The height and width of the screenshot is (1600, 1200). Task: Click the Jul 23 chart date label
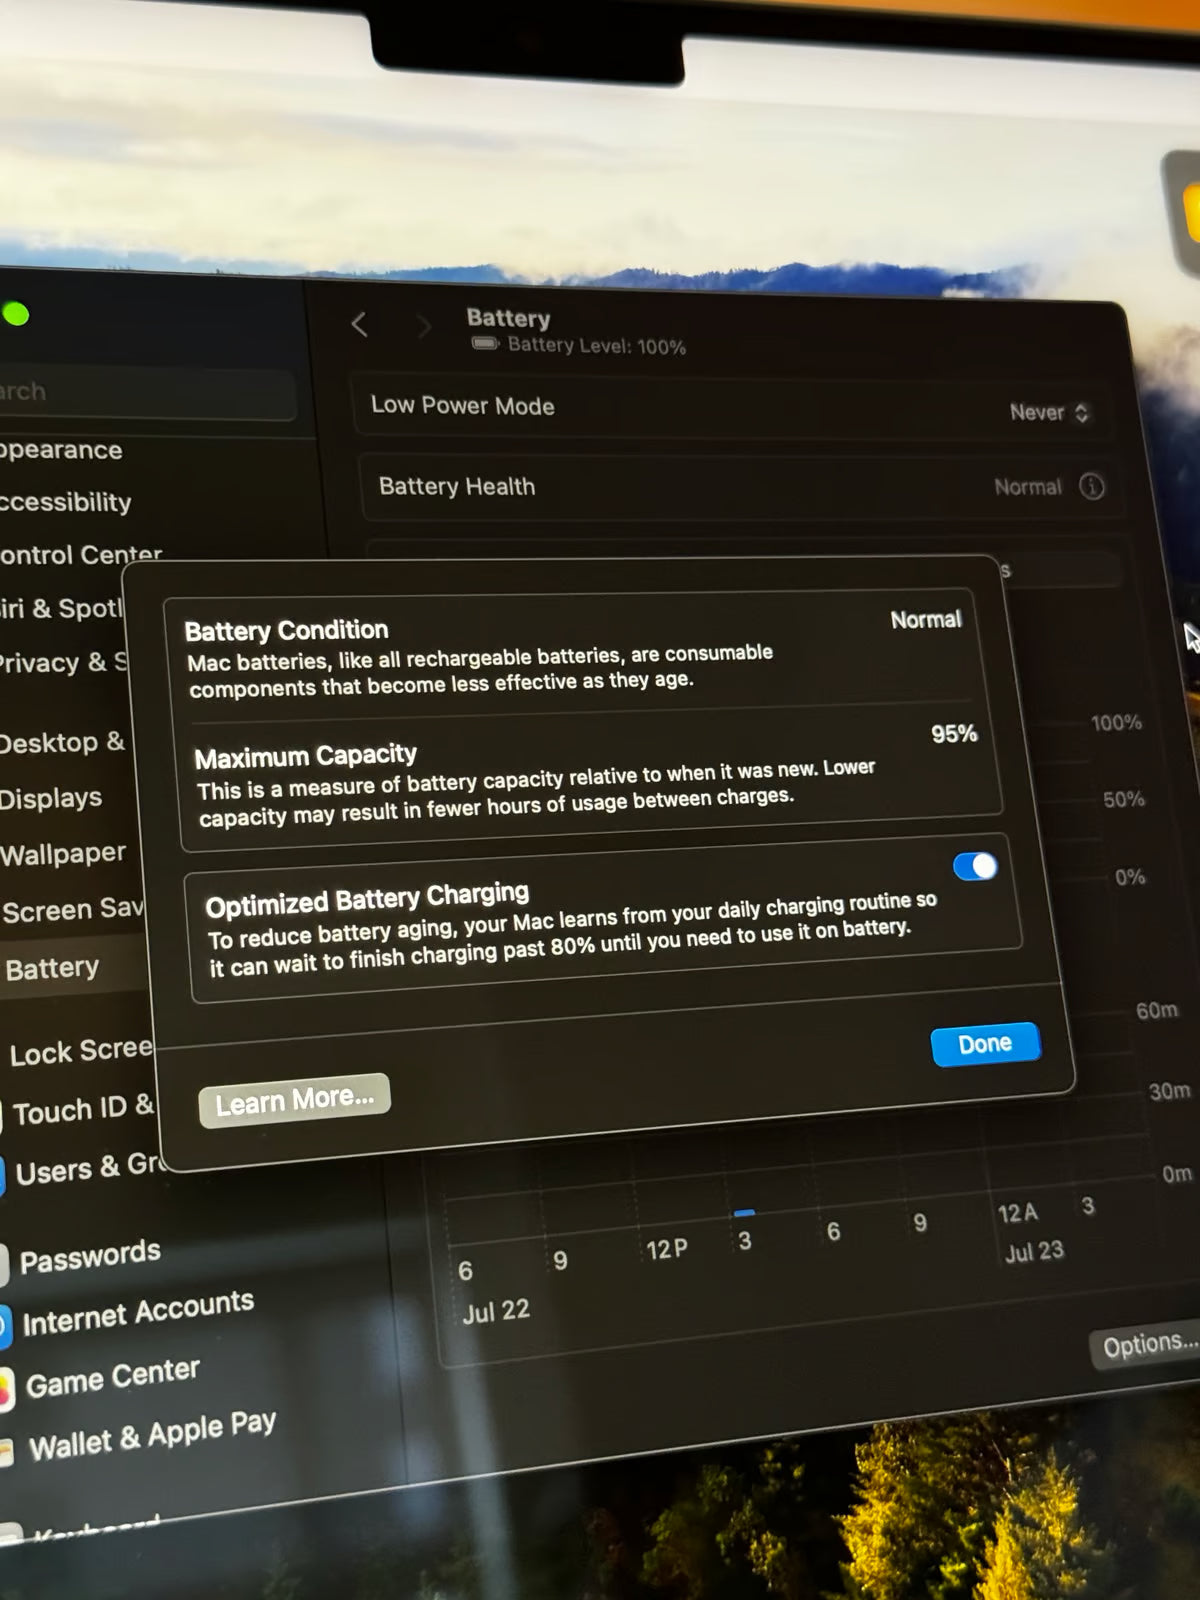[1034, 1252]
